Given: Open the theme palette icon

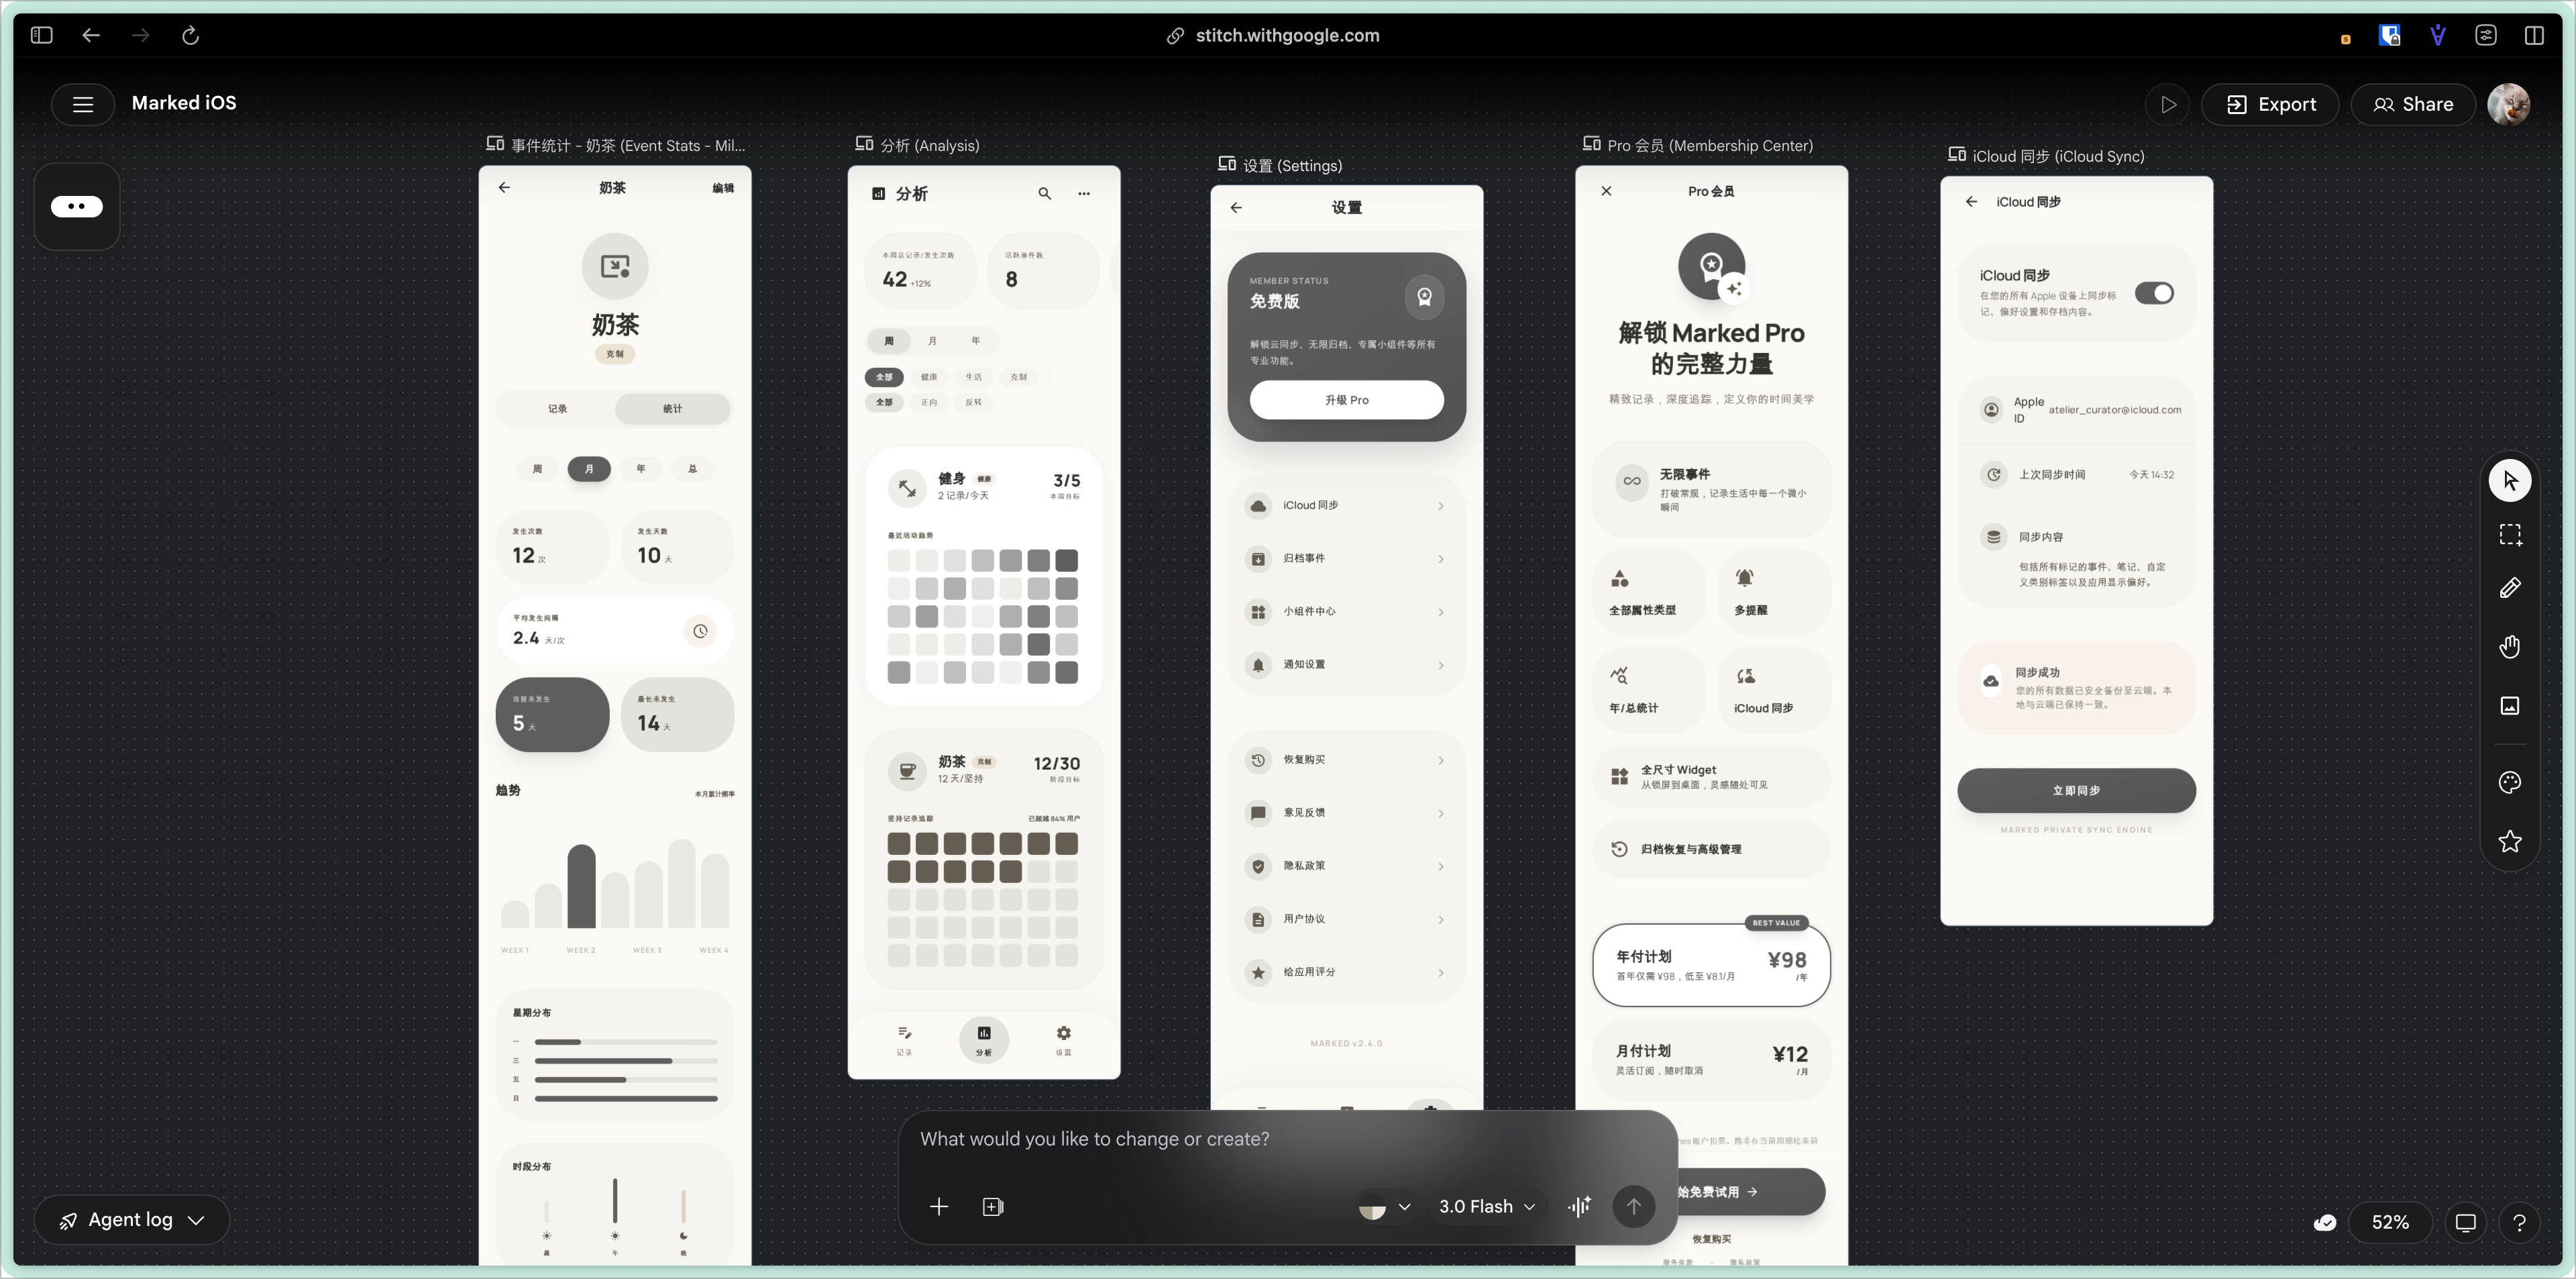Looking at the screenshot, I should [x=2509, y=782].
